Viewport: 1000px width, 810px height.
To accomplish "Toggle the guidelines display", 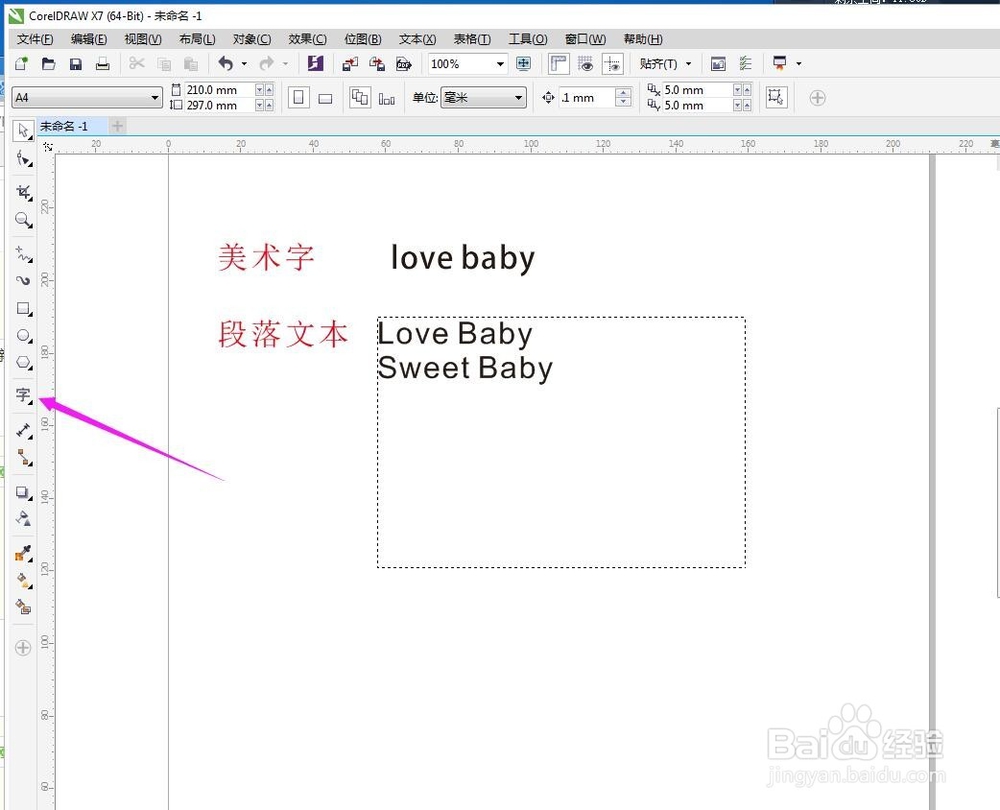I will tap(612, 63).
